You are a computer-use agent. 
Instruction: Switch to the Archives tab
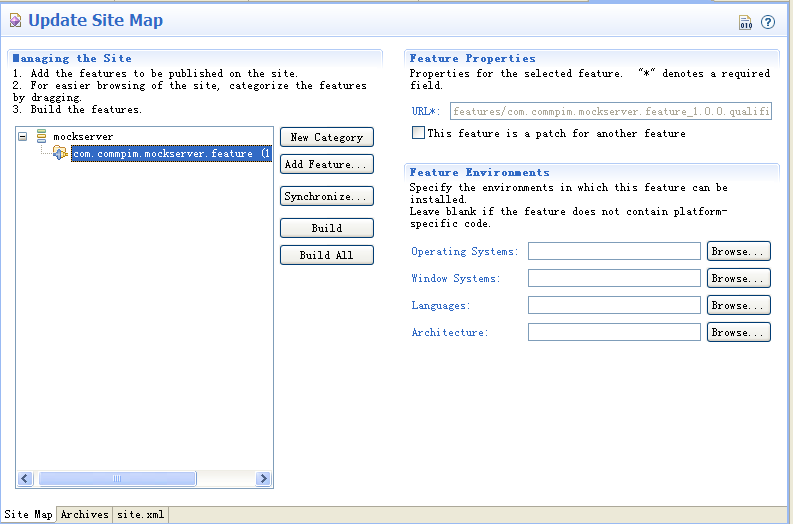point(84,515)
